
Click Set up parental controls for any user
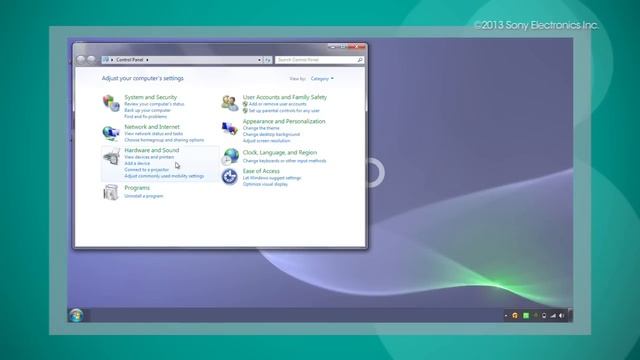pos(284,111)
